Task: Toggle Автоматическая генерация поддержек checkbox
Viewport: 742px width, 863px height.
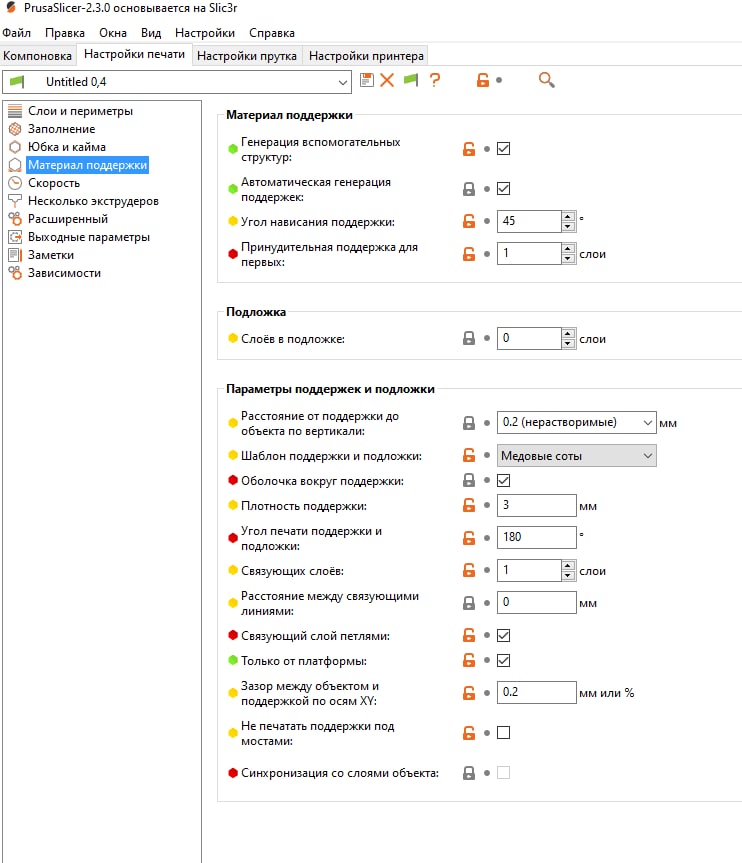Action: 503,189
